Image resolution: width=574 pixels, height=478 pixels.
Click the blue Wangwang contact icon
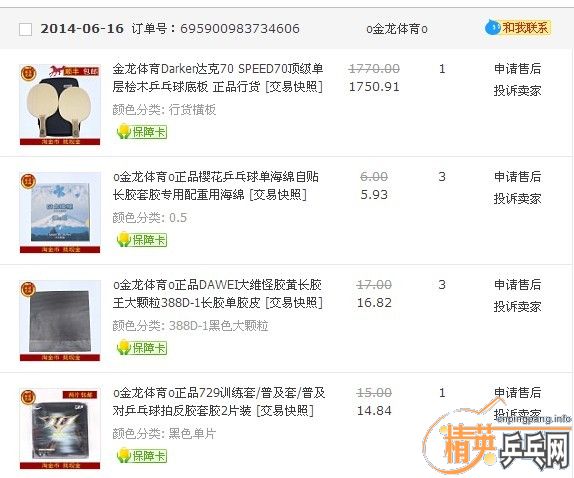click(492, 27)
